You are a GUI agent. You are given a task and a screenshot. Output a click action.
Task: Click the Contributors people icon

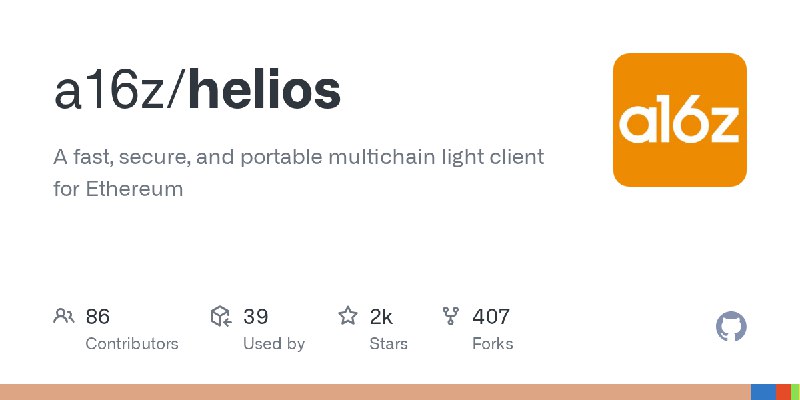(x=64, y=317)
